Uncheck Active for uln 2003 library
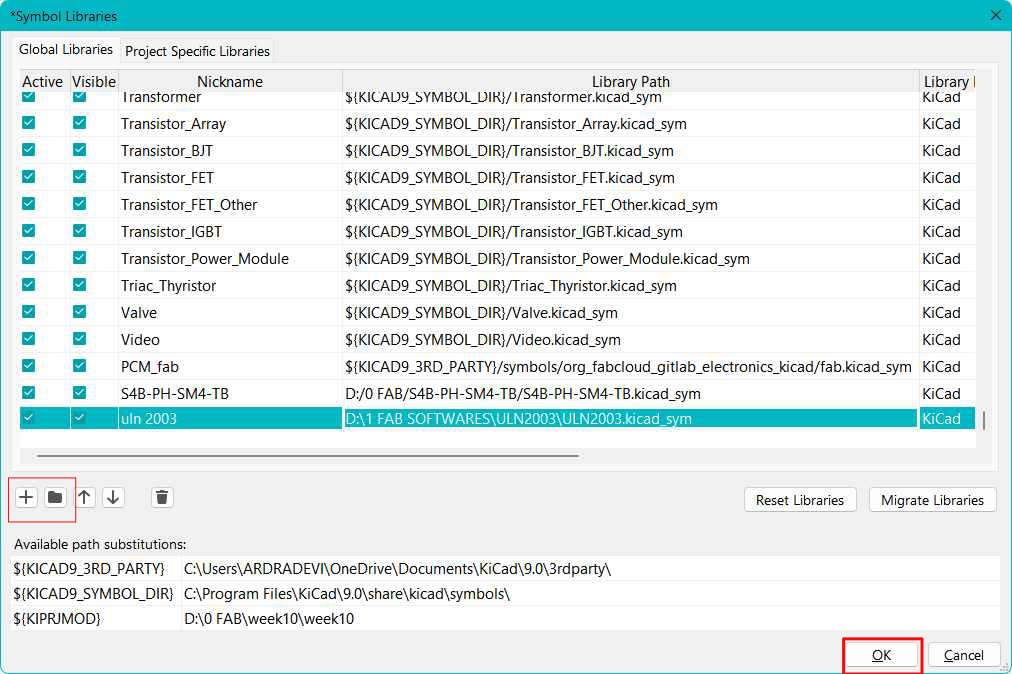This screenshot has width=1012, height=674. (x=28, y=418)
